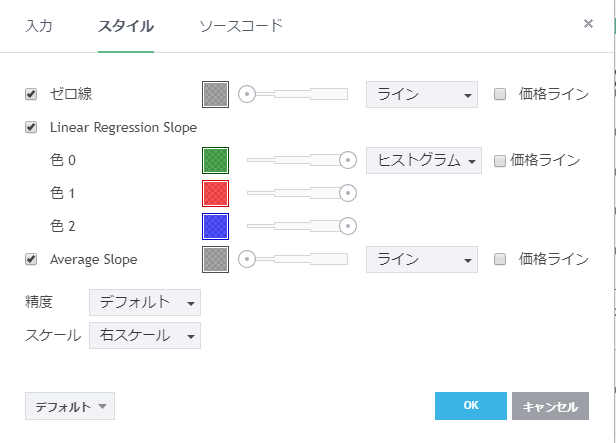Enable 価格ライン for ゼロ線 row

tap(500, 94)
